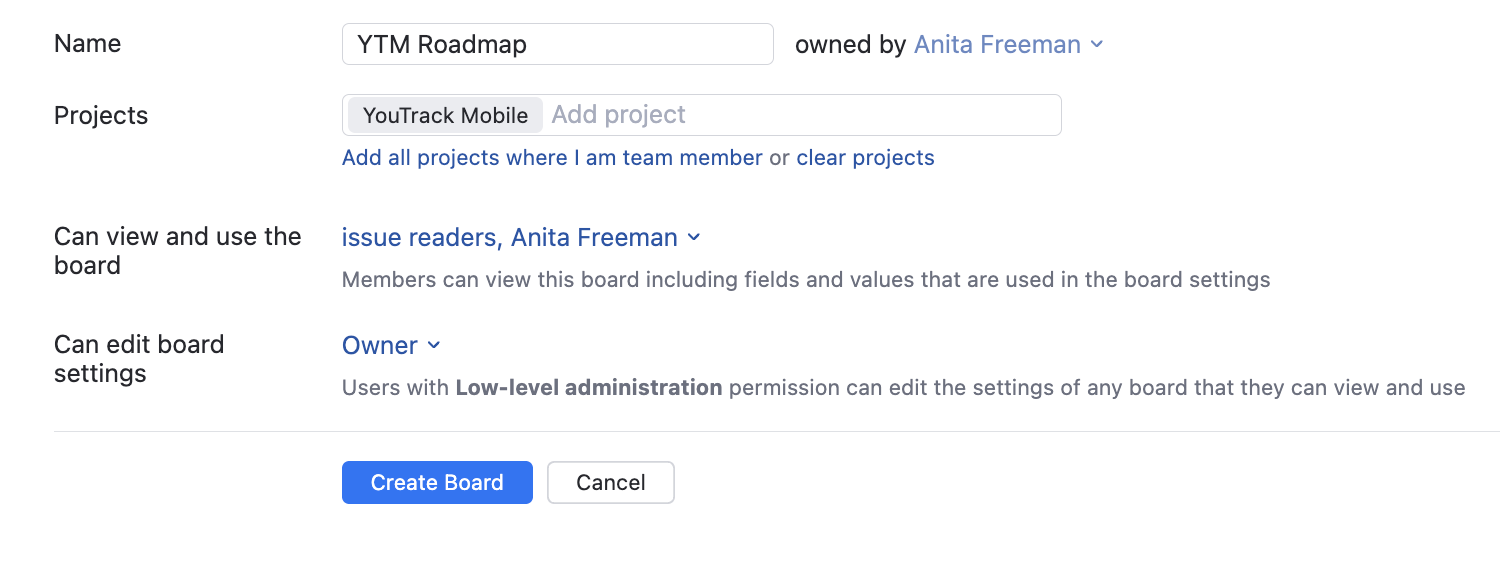This screenshot has height=570, width=1500.
Task: Click the owned by text
Action: coord(850,44)
